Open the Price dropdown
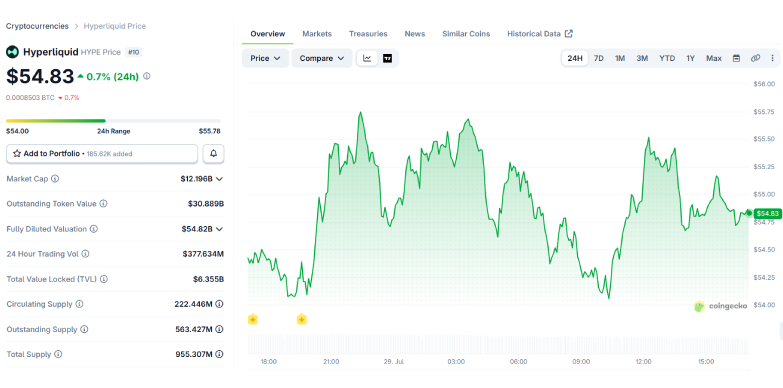The height and width of the screenshot is (388, 783). [x=265, y=58]
